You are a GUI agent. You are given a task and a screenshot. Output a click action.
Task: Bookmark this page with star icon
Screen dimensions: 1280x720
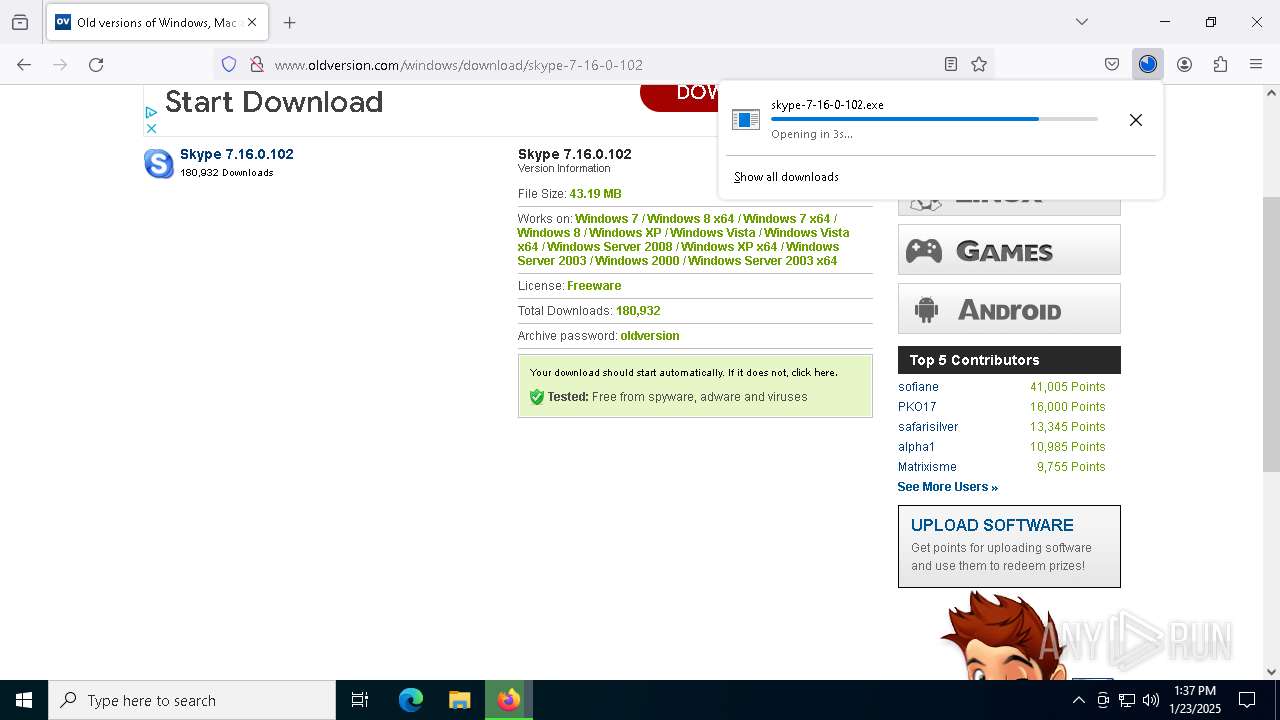[x=979, y=64]
